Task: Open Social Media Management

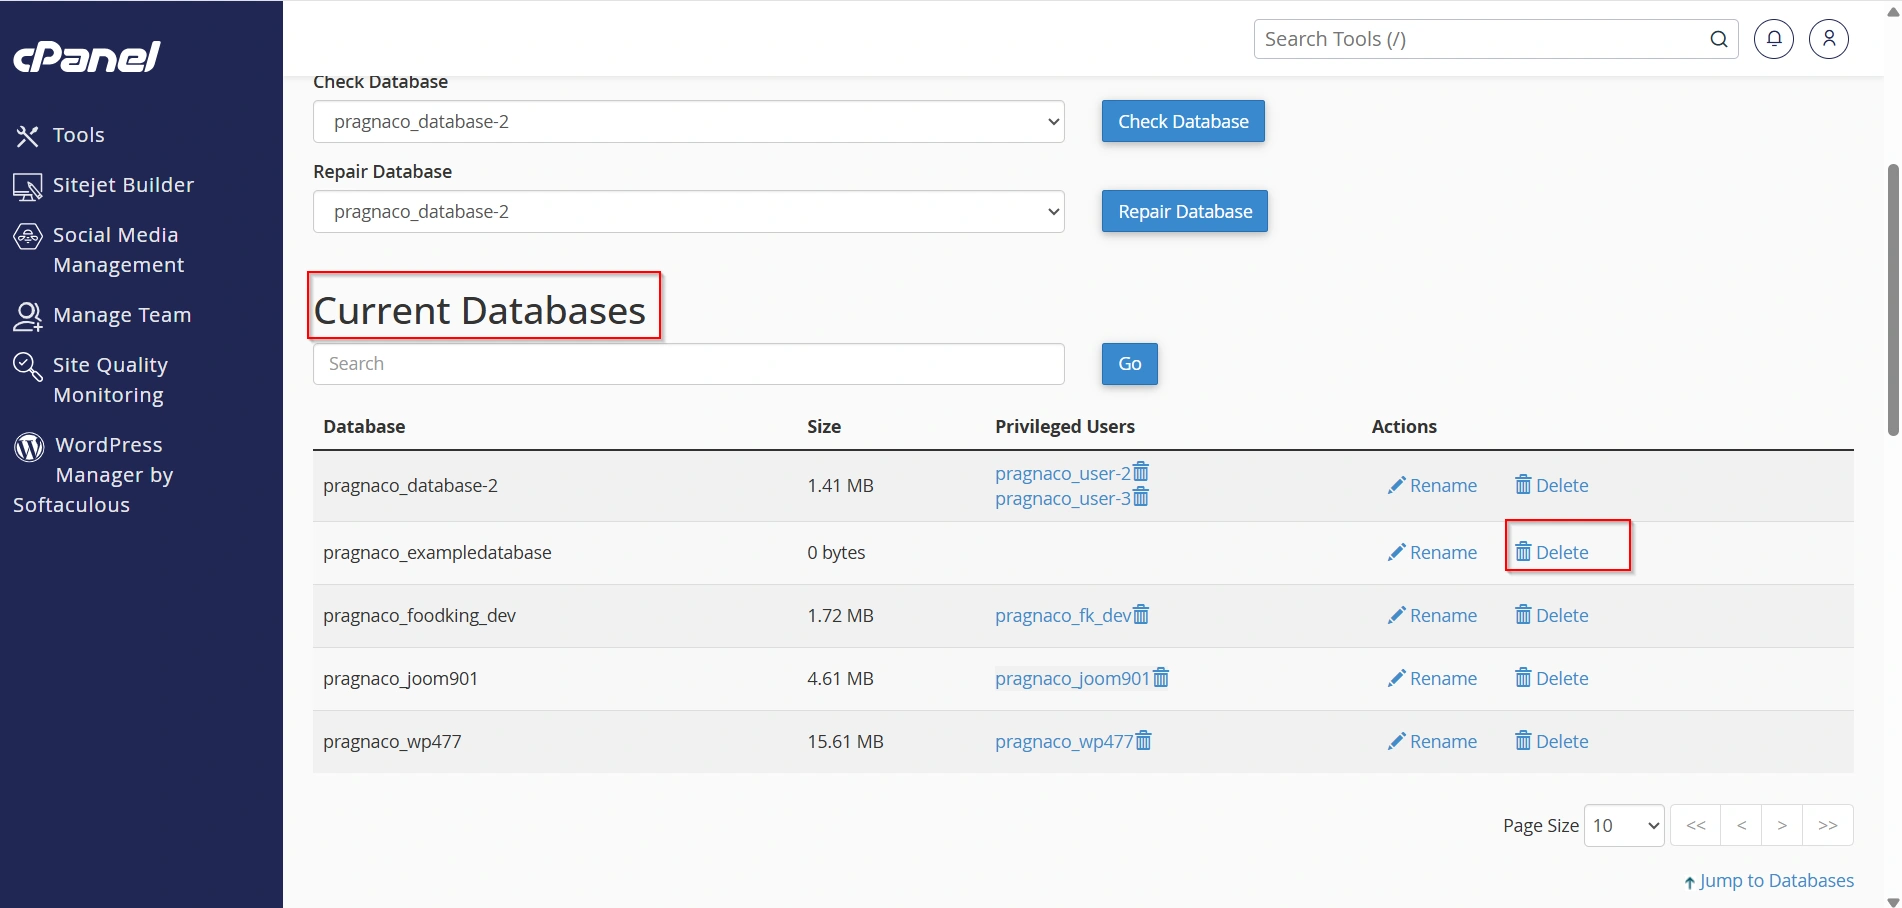Action: (x=118, y=250)
